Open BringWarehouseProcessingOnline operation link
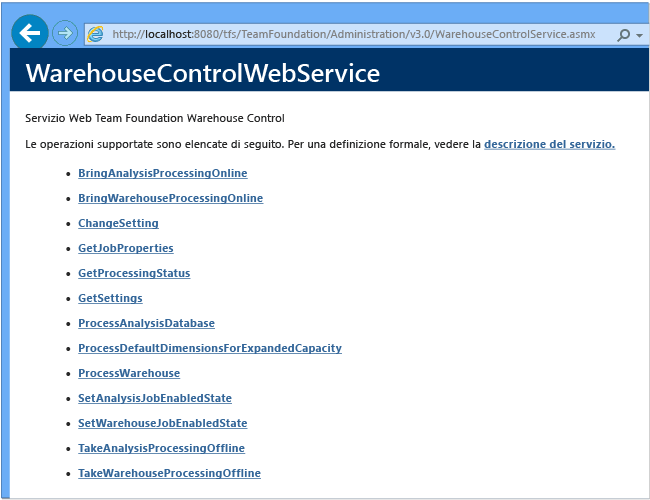 point(170,198)
